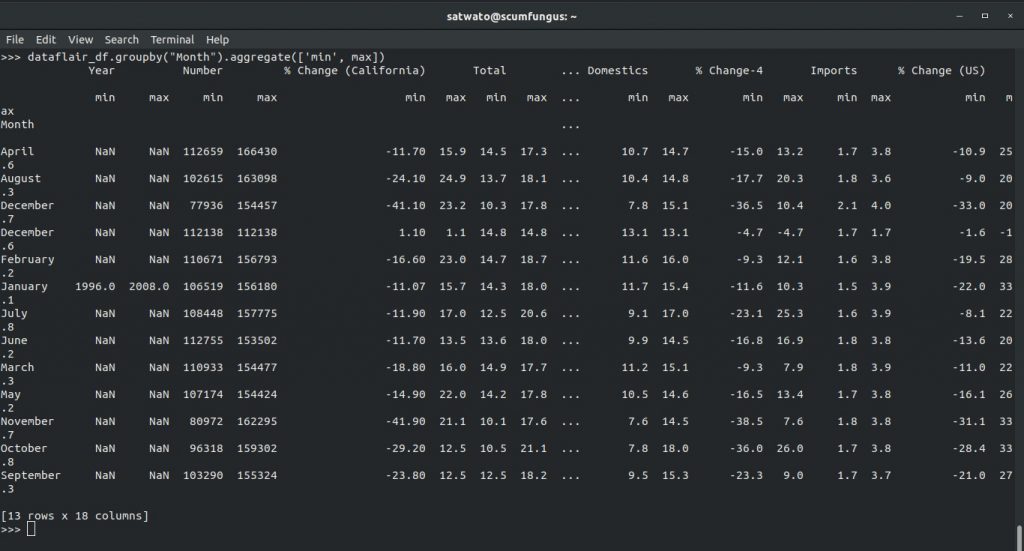Click the value 20.6 in July row
This screenshot has width=1024, height=551.
(534, 313)
